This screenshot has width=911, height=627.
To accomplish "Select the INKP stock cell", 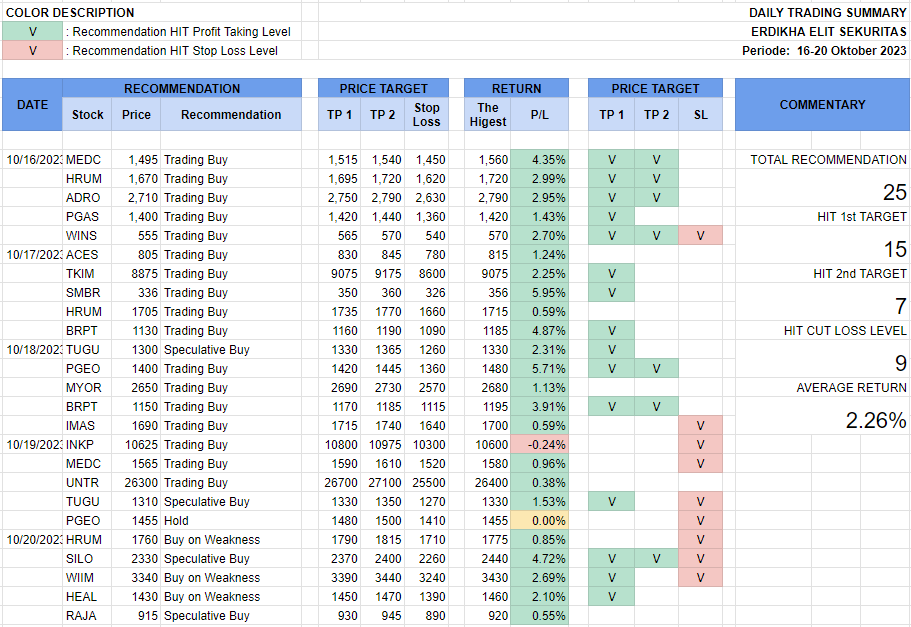I will tap(83, 445).
